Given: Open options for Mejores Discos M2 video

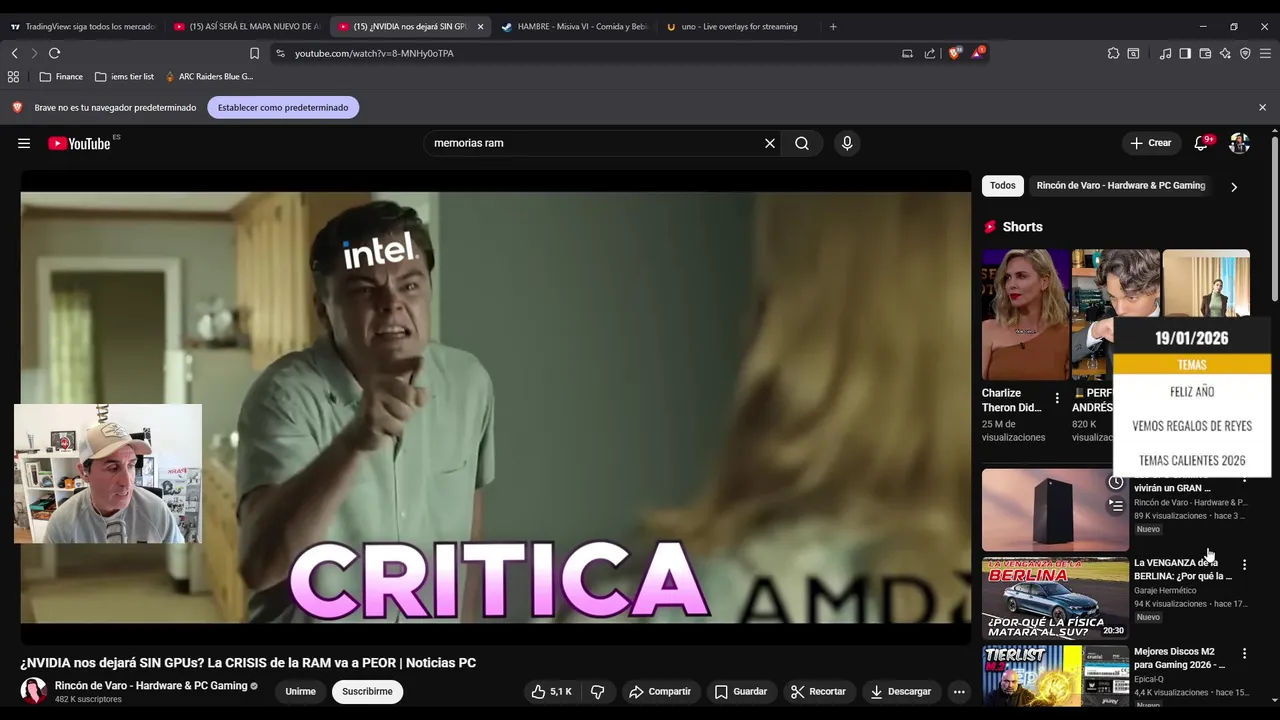Looking at the screenshot, I should click(1244, 653).
